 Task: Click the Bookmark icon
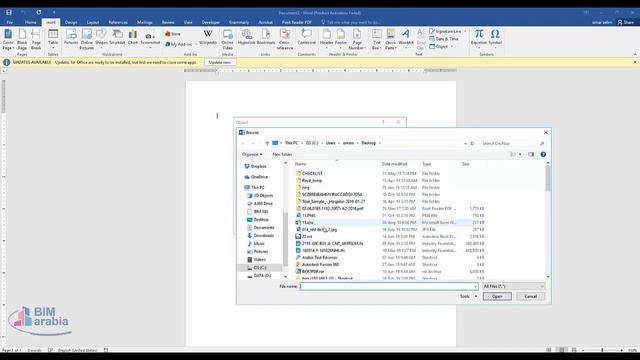(x=266, y=37)
